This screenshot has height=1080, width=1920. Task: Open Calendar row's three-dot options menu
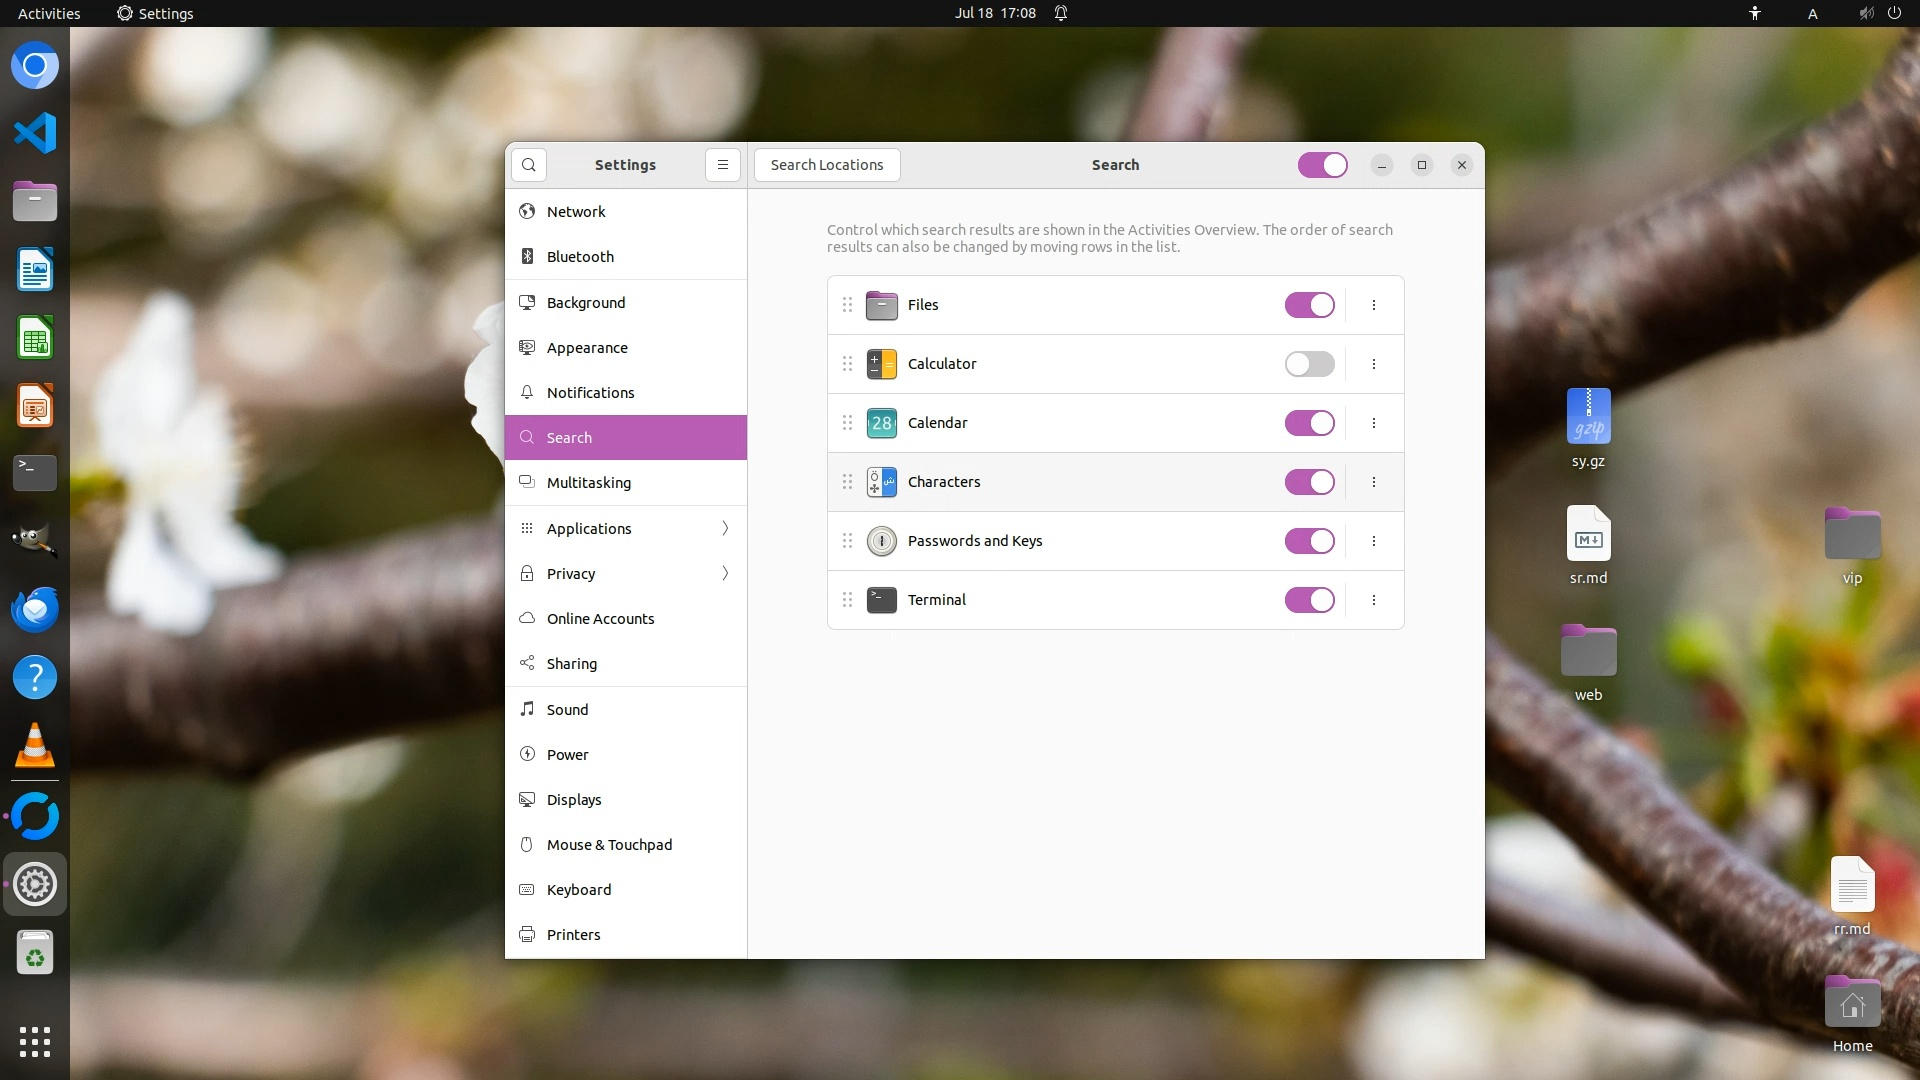tap(1373, 423)
